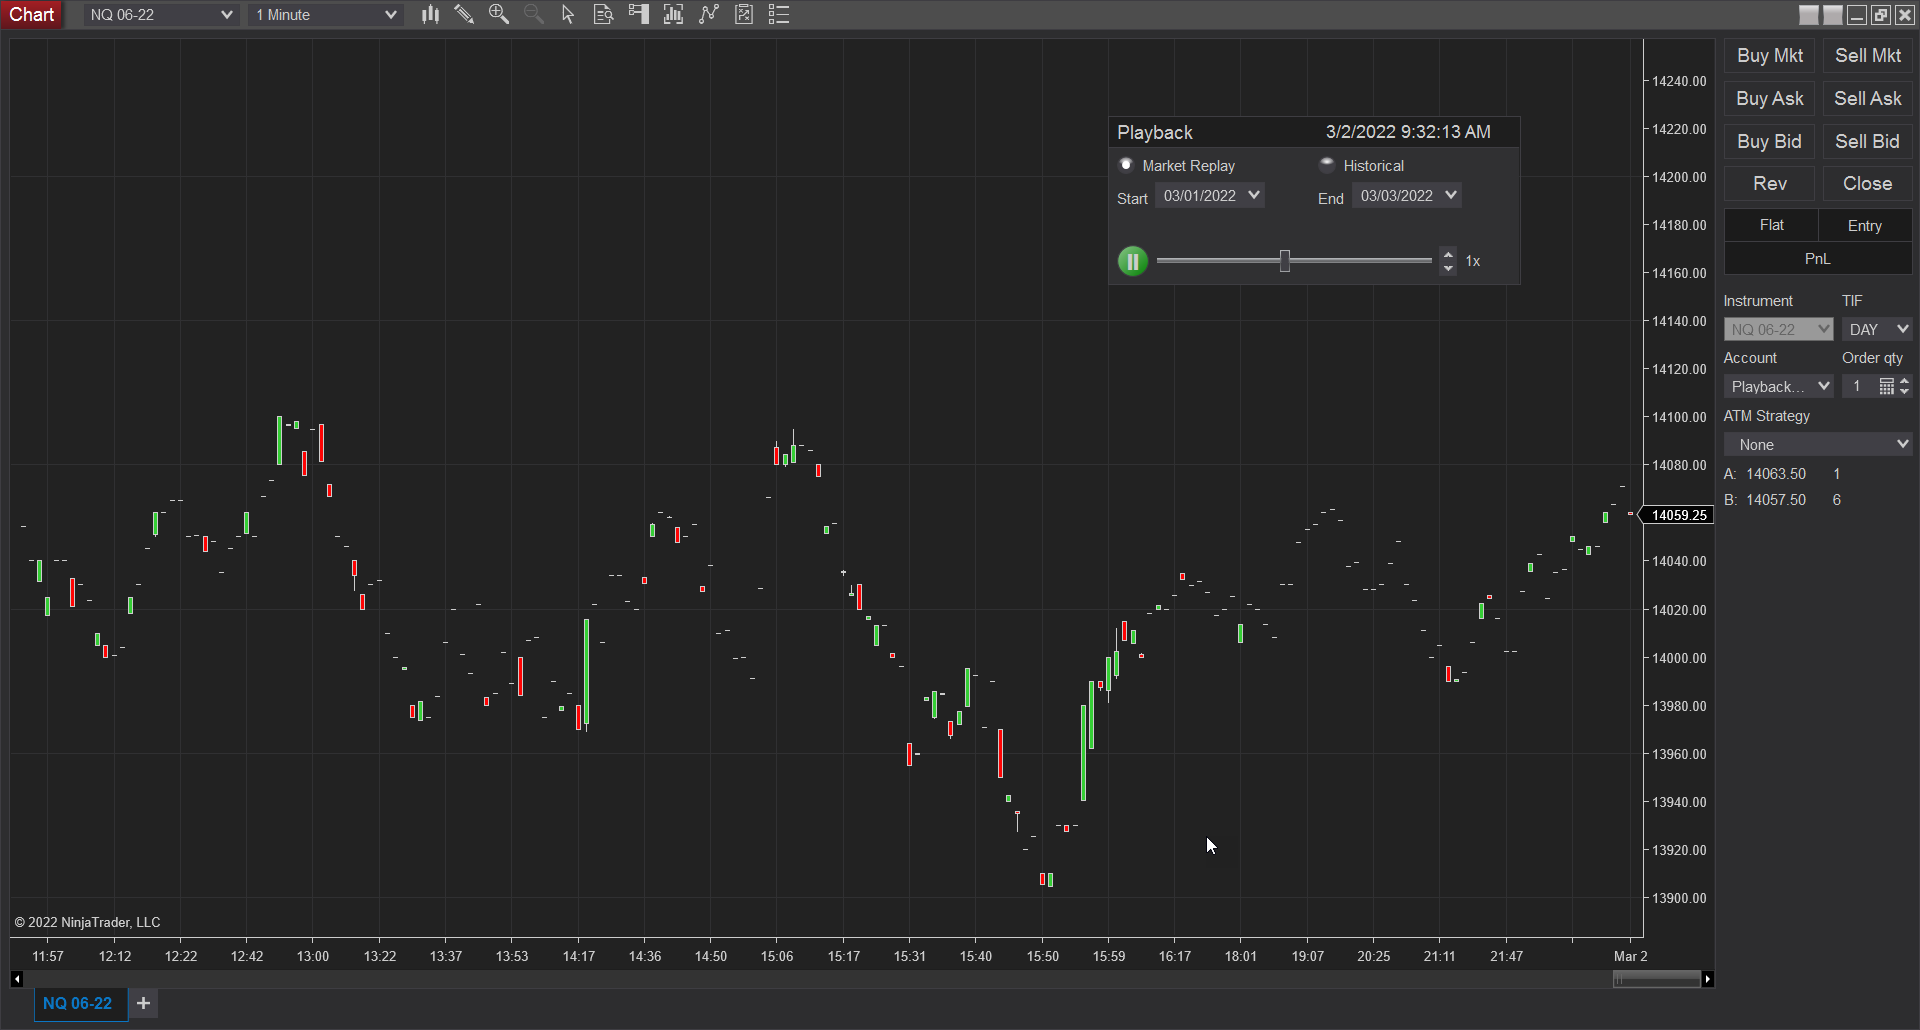The width and height of the screenshot is (1920, 1030).
Task: Click the Order qty input field
Action: click(x=1859, y=386)
